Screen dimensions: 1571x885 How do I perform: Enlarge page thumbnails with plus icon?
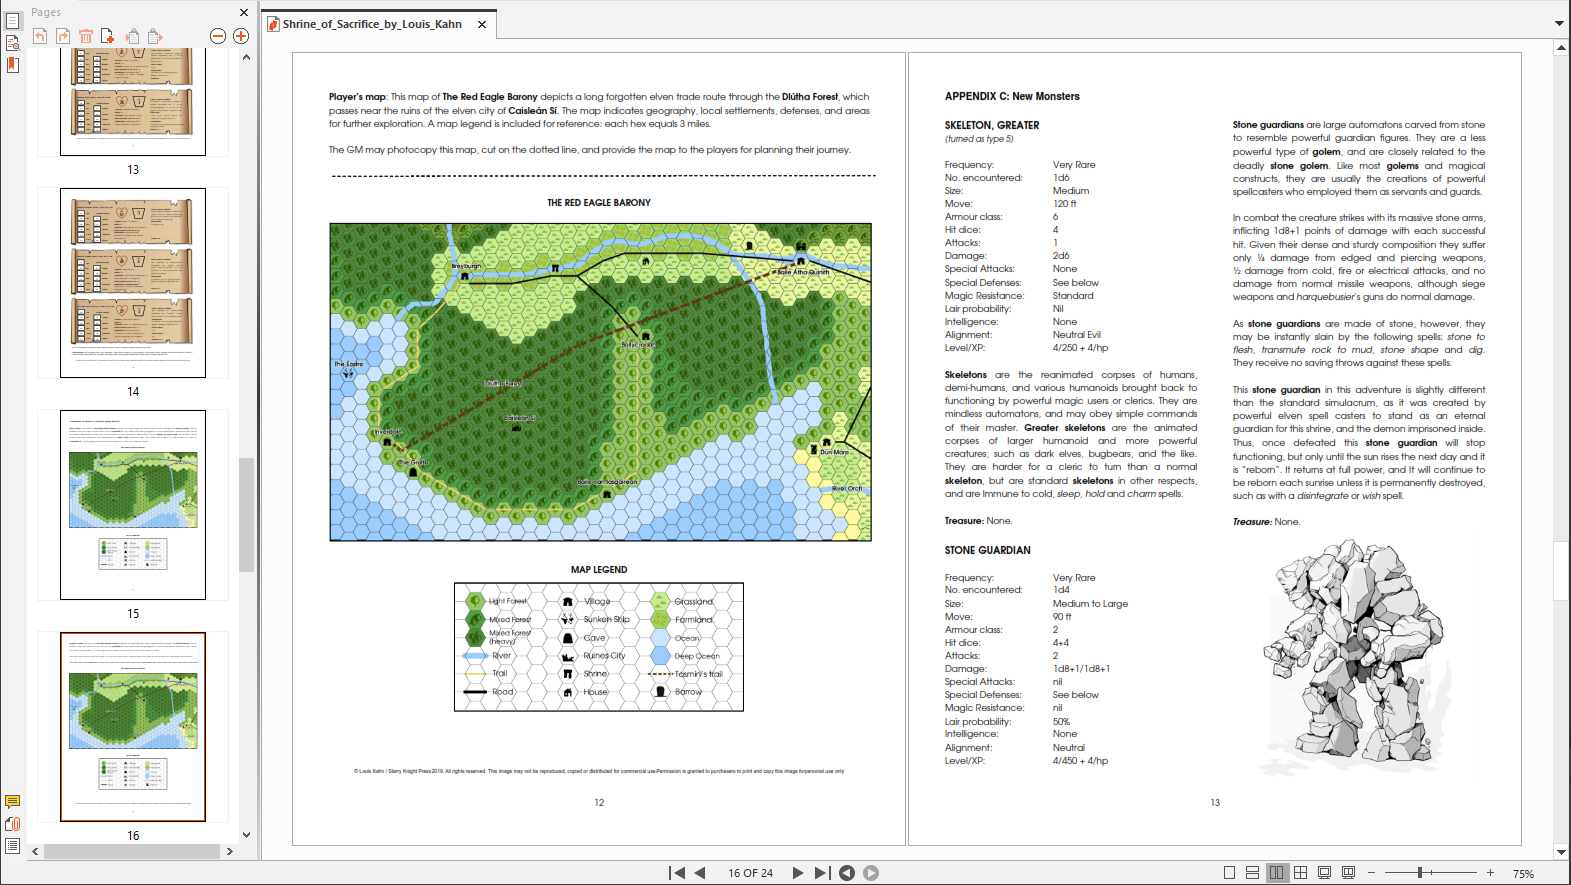click(x=241, y=36)
